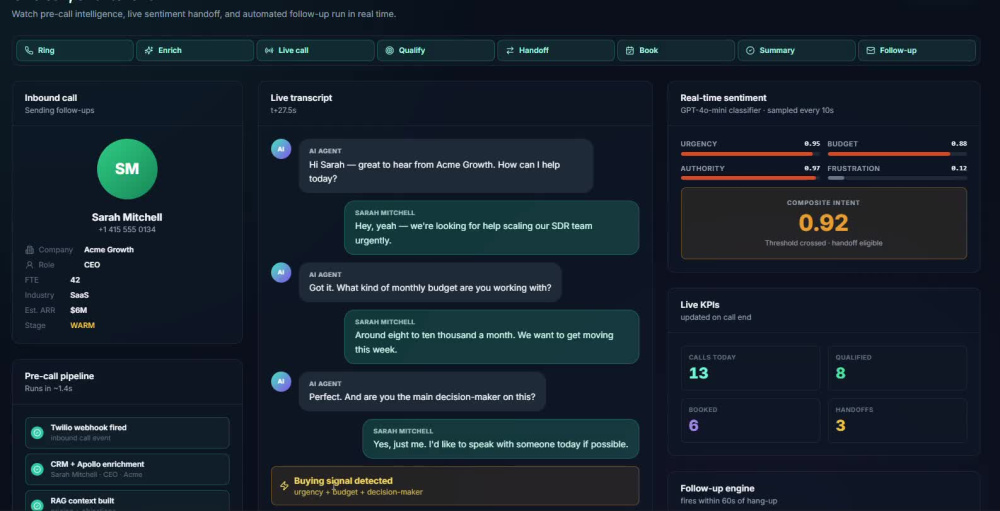Click the envelope icon in Follow-up step
The image size is (1000, 511).
pos(871,50)
